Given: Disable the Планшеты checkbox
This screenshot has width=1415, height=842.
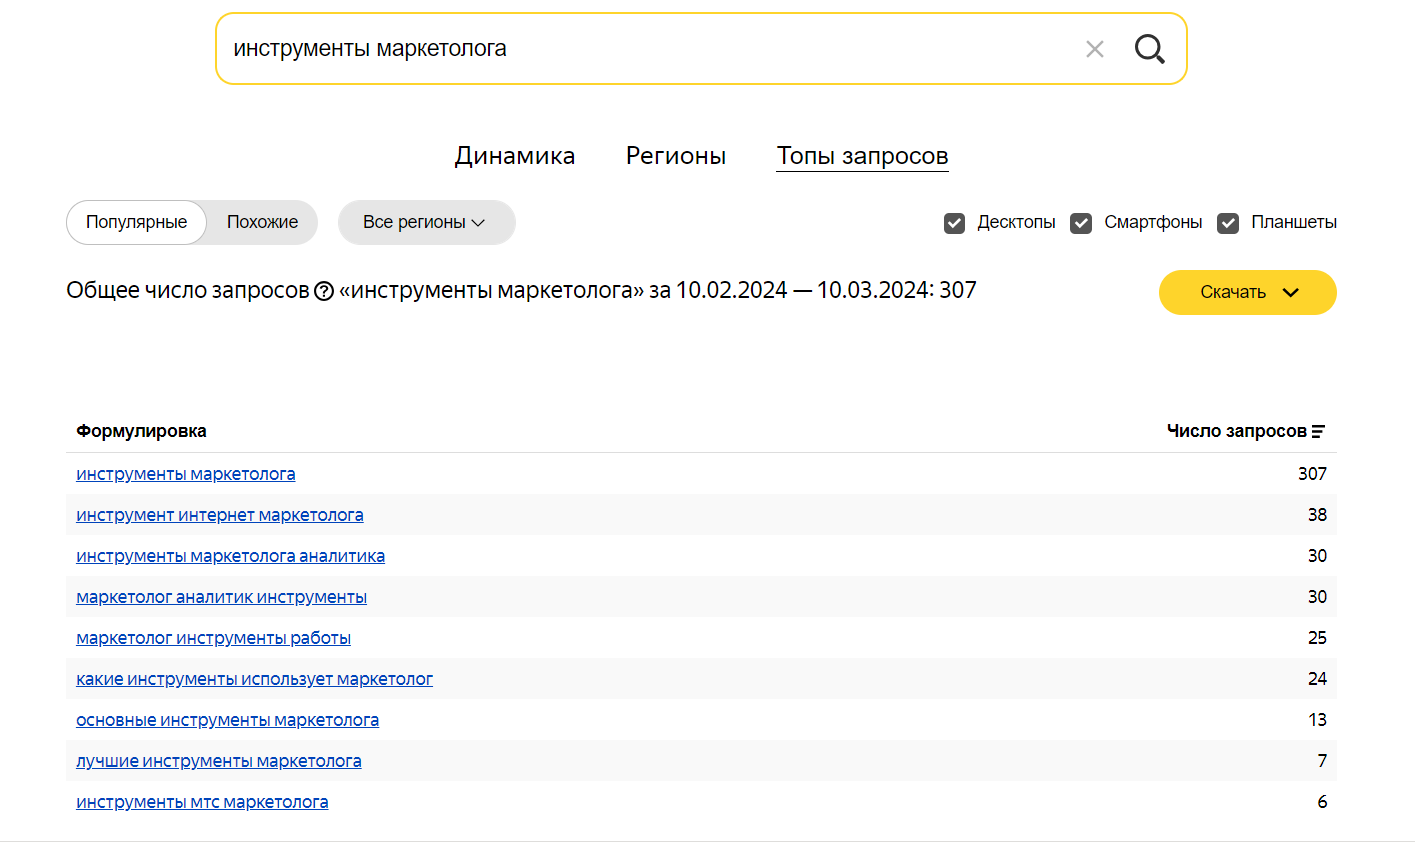Looking at the screenshot, I should coord(1228,223).
